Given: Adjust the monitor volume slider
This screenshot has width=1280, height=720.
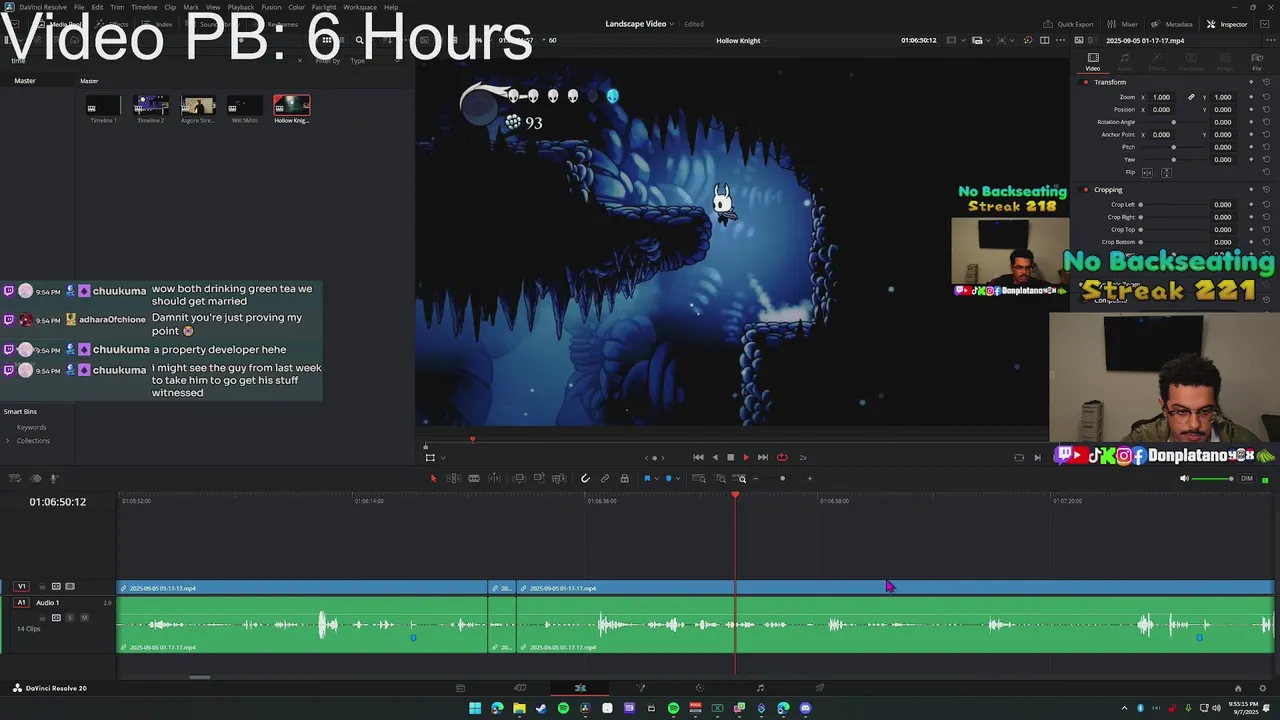Looking at the screenshot, I should [1214, 478].
